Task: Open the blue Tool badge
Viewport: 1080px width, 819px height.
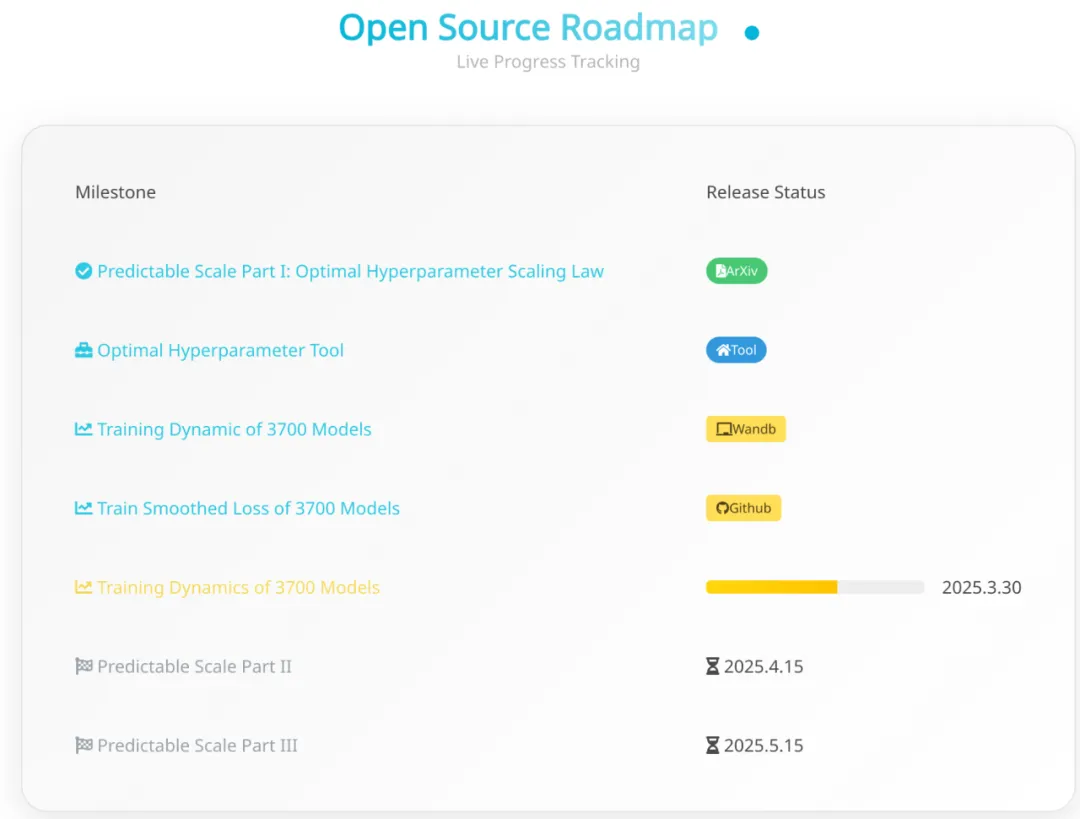Action: pyautogui.click(x=736, y=350)
